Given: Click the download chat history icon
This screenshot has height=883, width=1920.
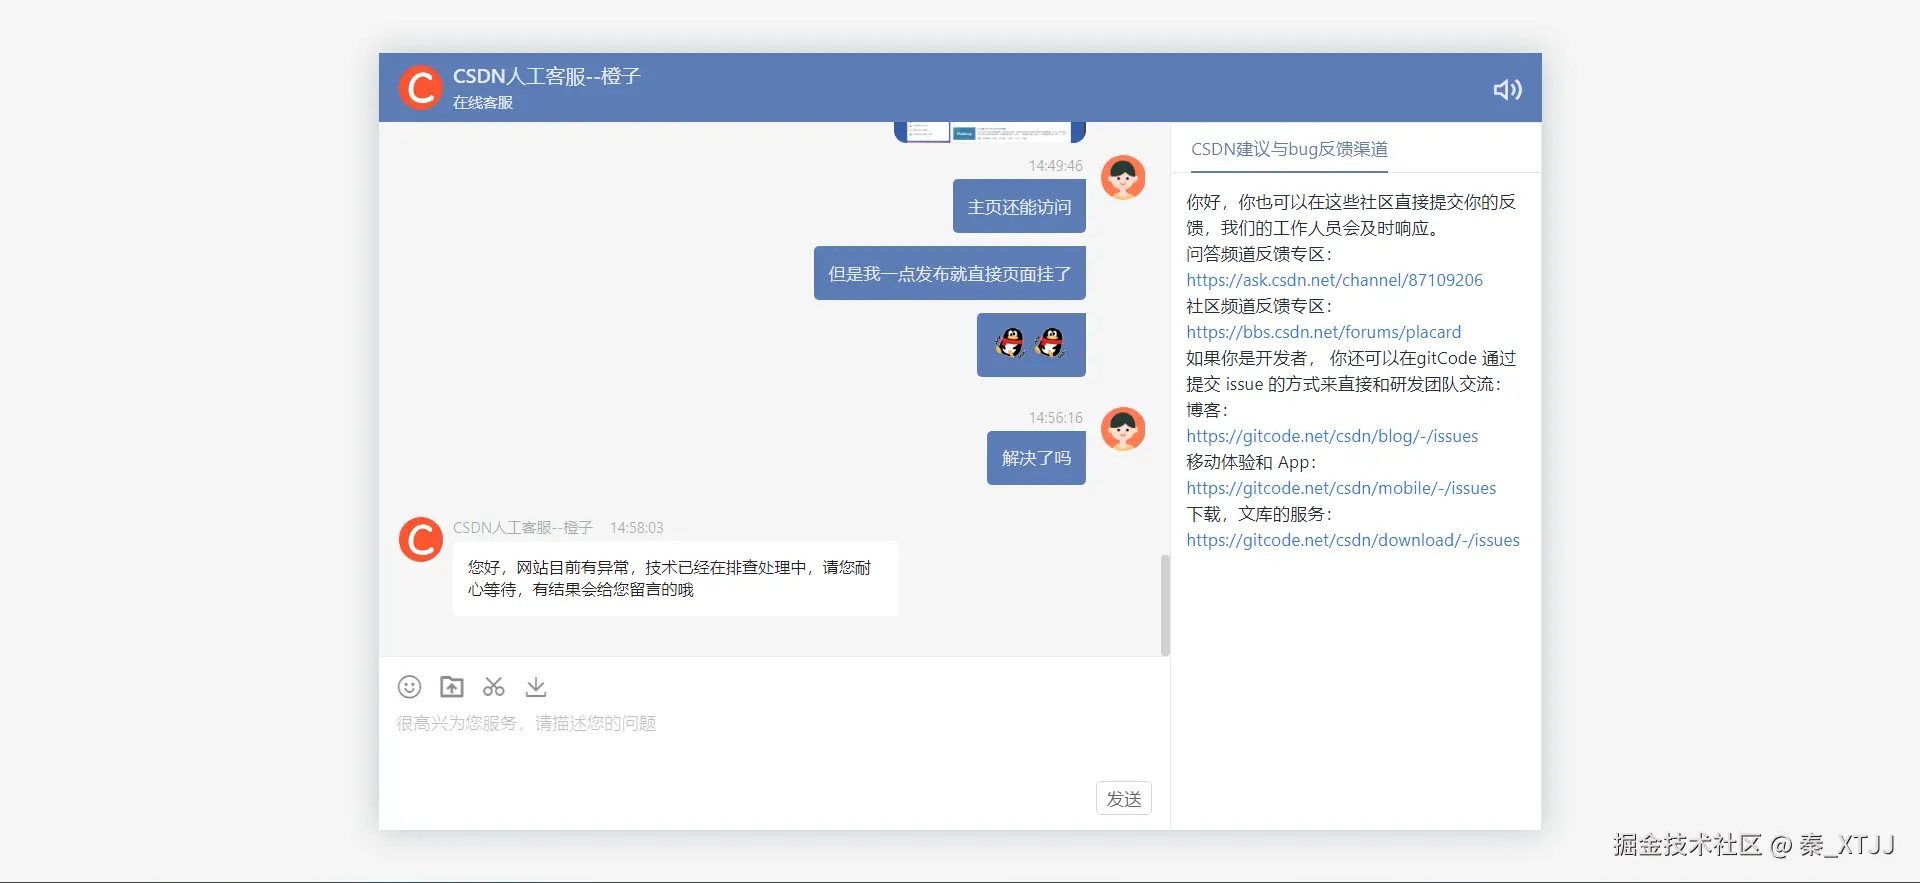Looking at the screenshot, I should coord(536,687).
